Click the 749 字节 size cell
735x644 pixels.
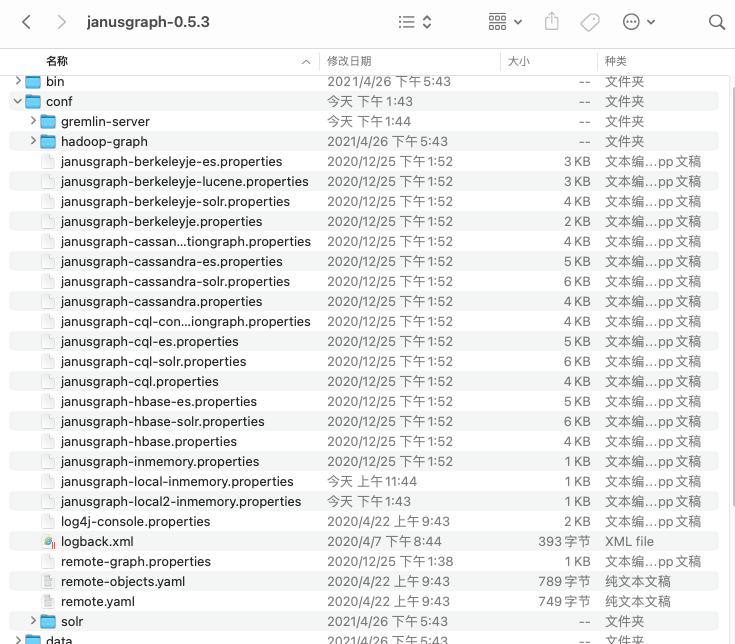564,601
